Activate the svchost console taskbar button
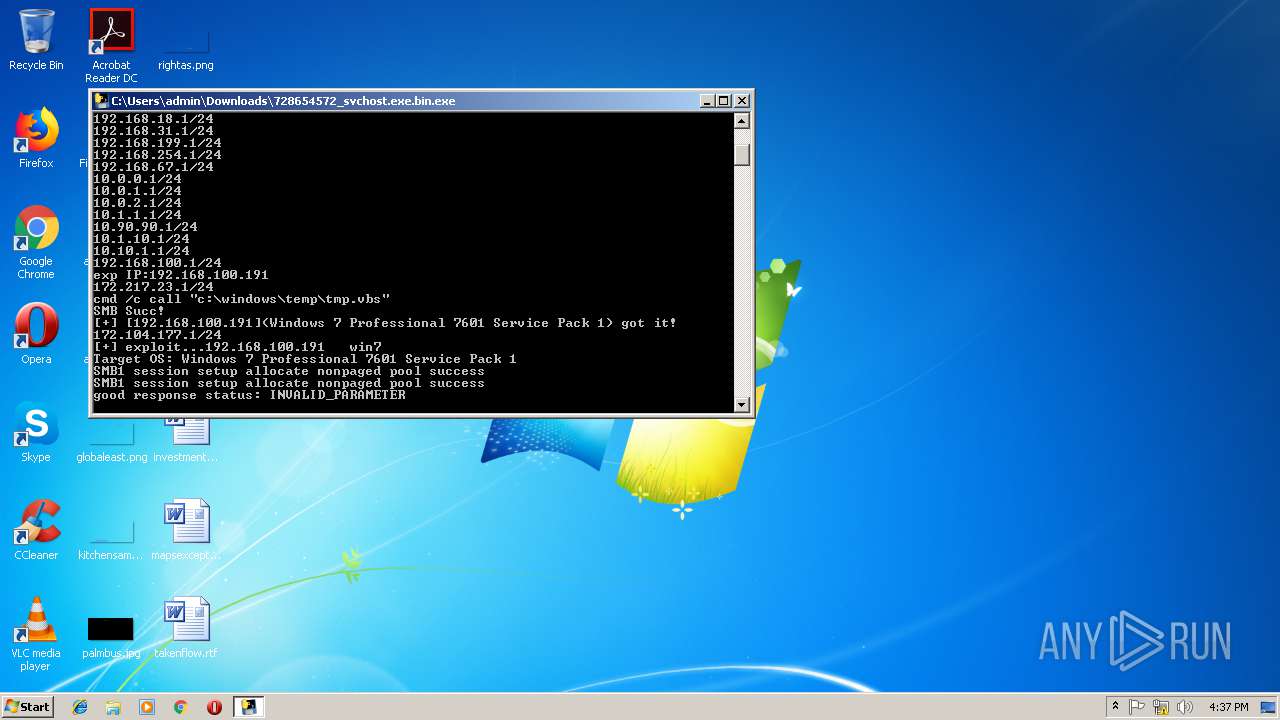 pos(248,707)
